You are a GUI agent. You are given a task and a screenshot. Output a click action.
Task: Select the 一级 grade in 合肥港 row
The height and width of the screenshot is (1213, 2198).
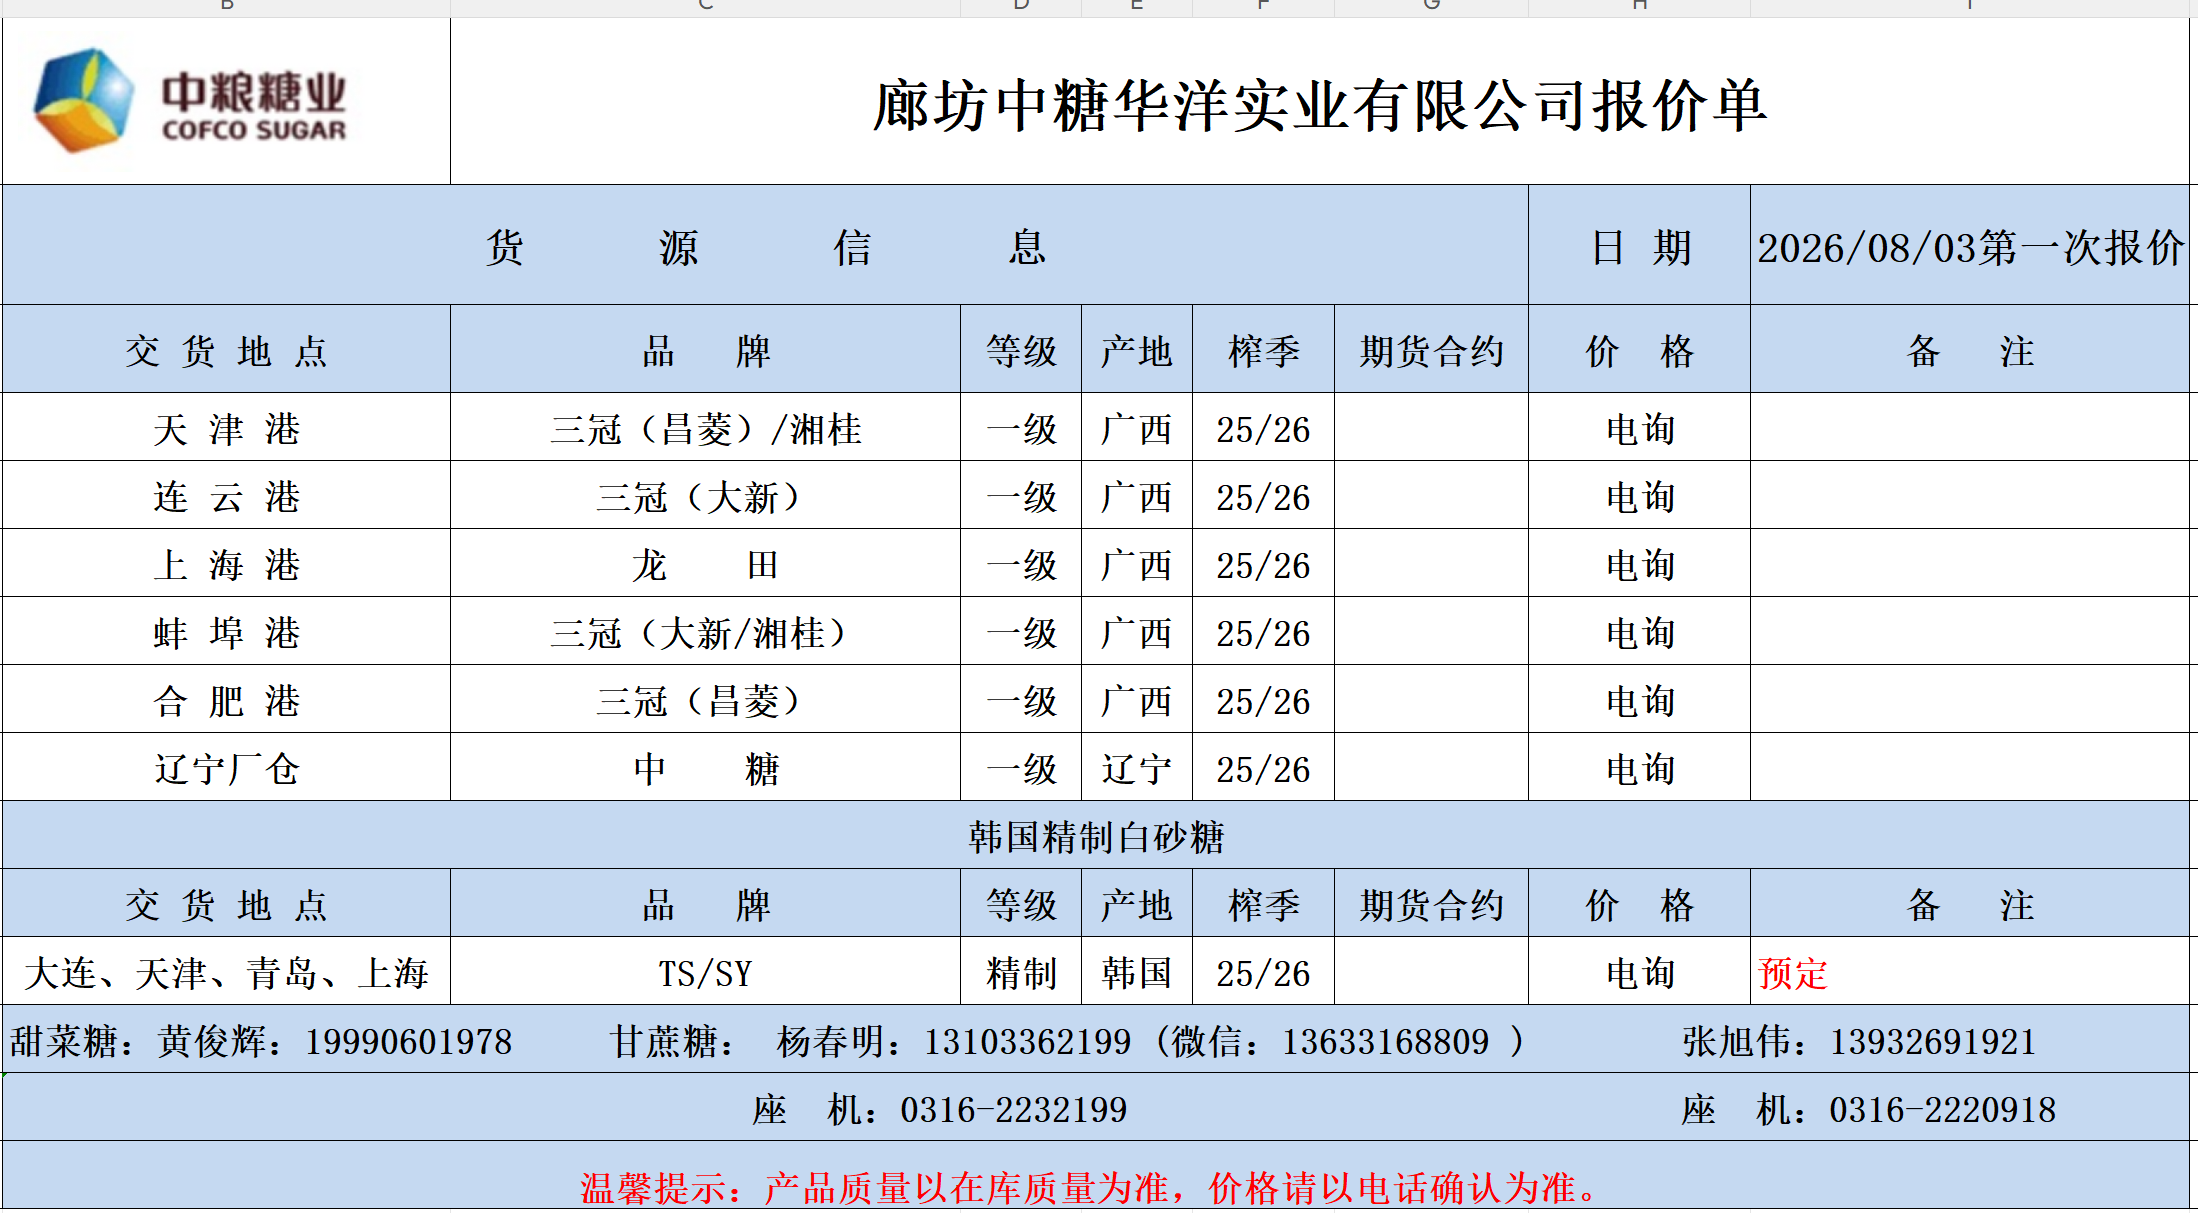pos(1021,700)
